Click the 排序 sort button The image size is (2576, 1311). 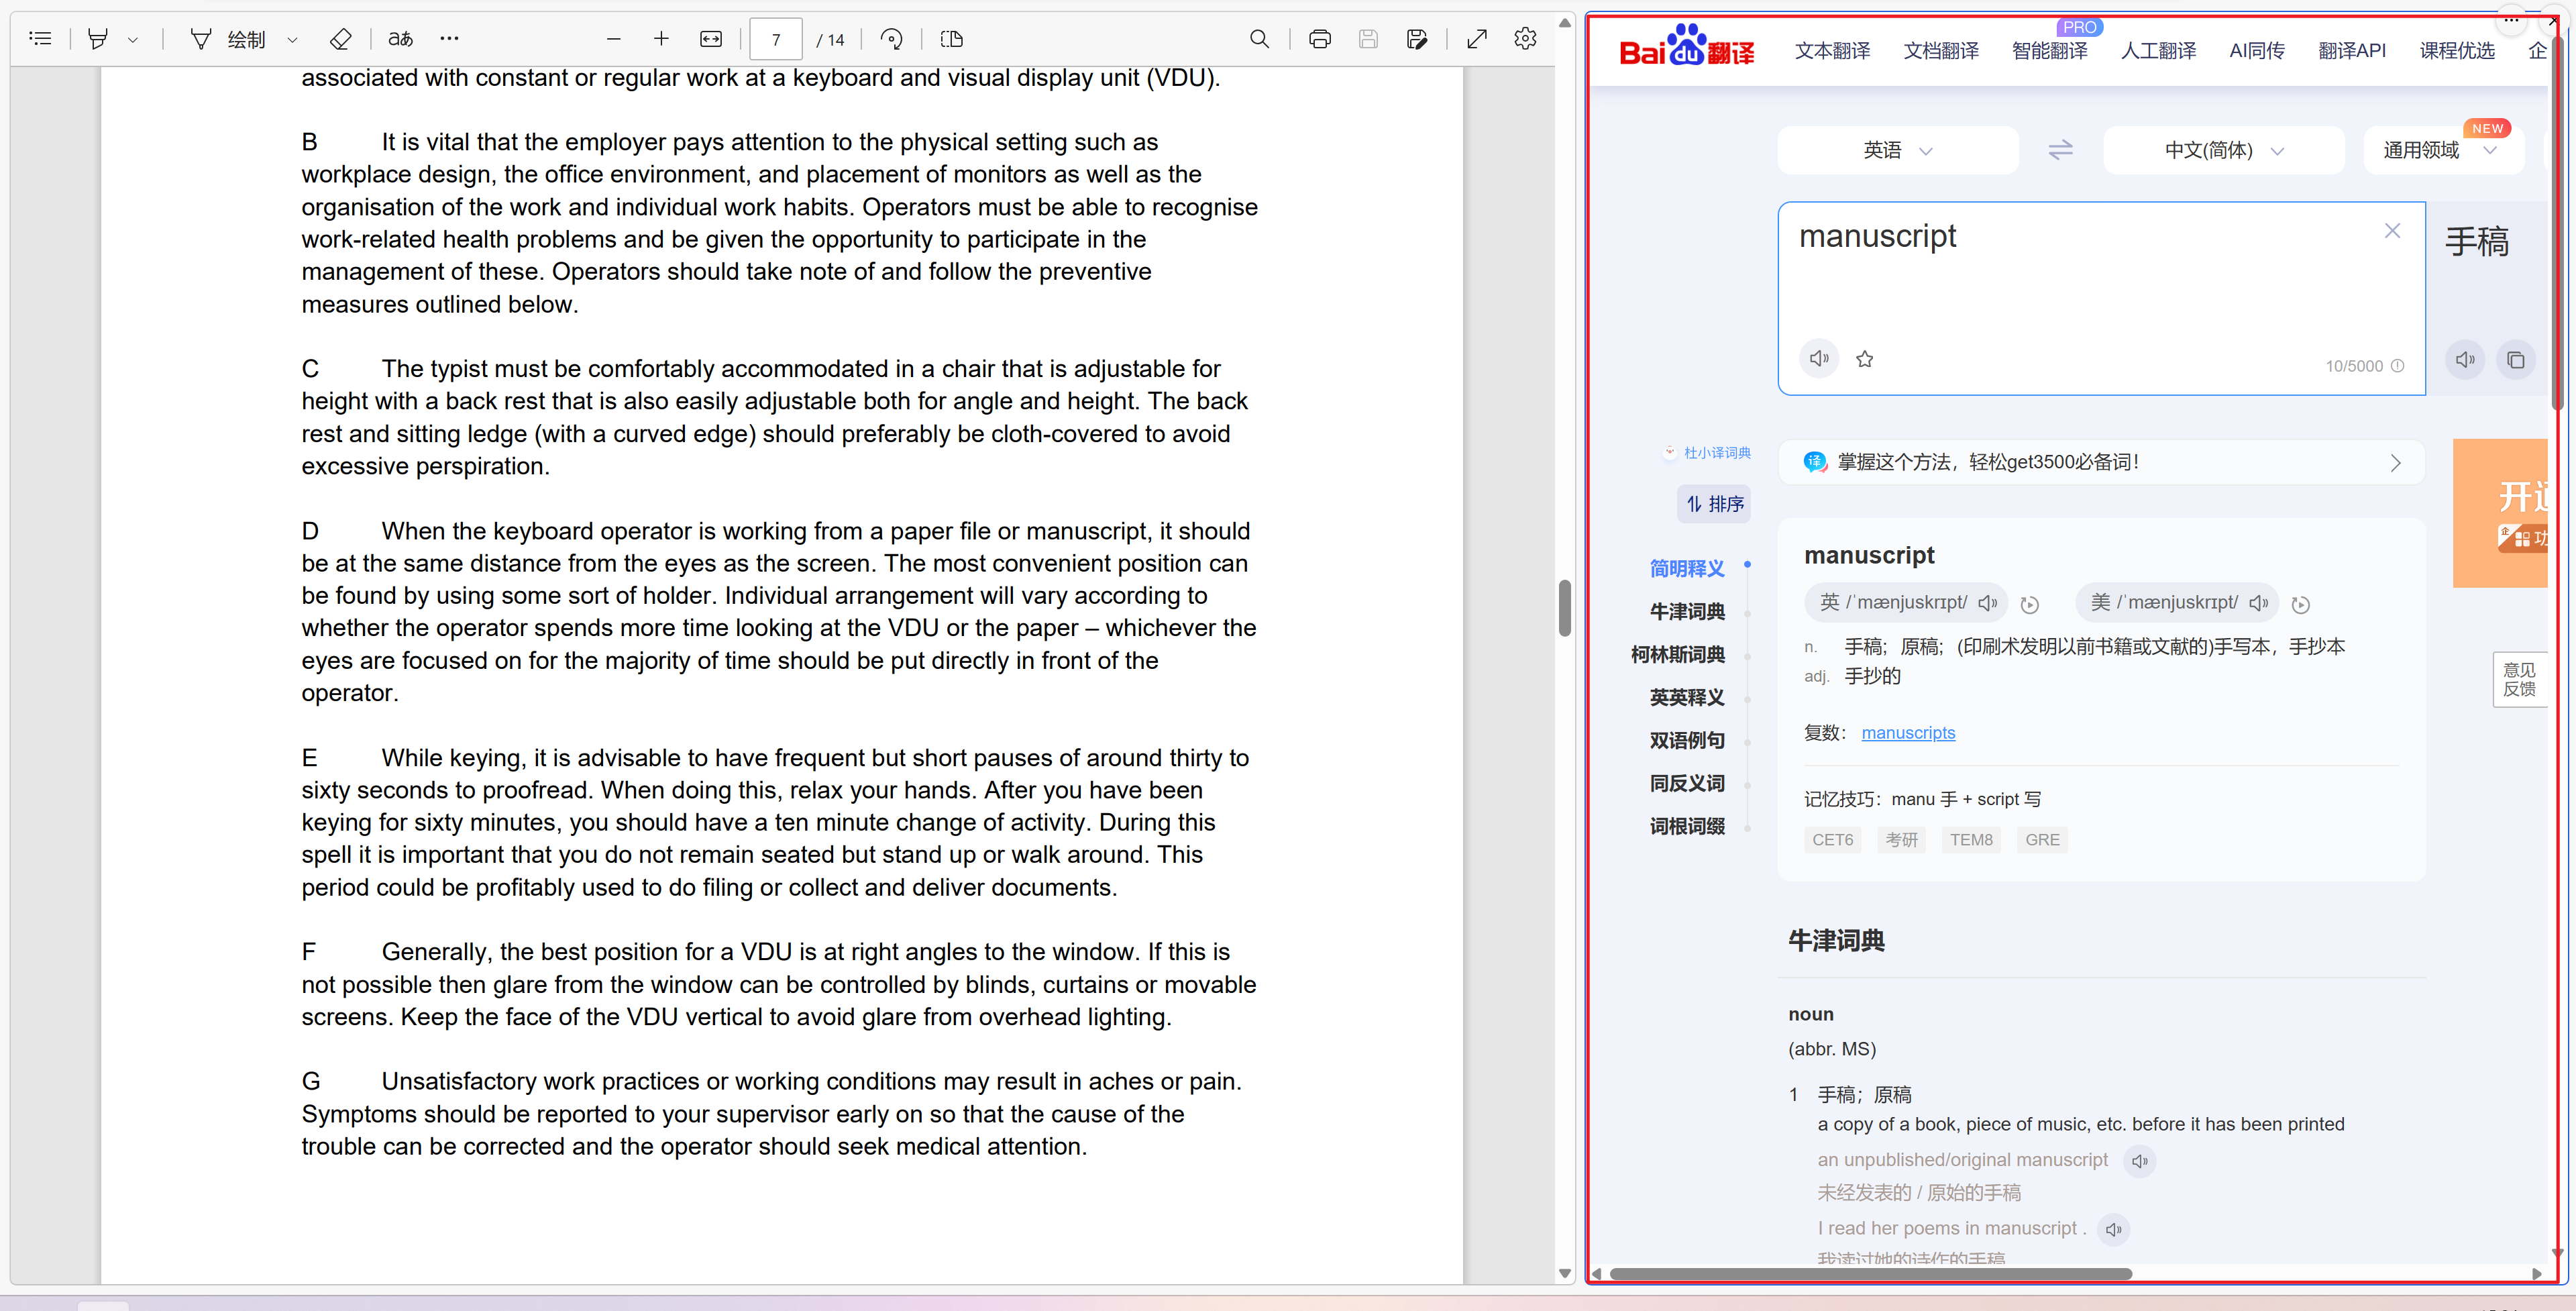[1714, 504]
